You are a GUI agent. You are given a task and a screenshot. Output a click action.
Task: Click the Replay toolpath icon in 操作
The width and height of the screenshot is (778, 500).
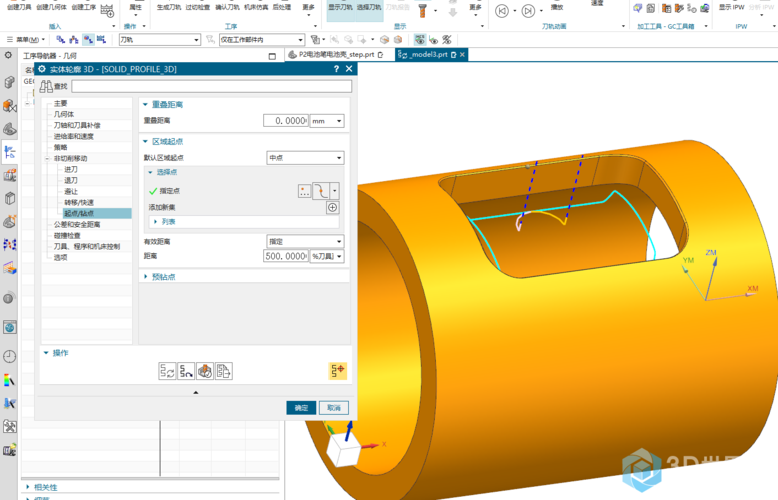pyautogui.click(x=186, y=371)
